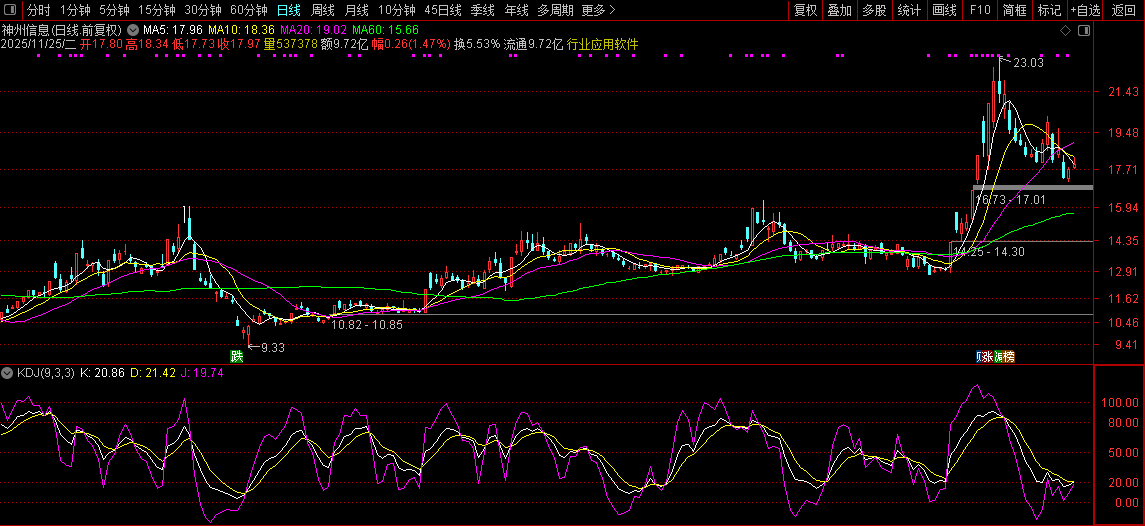Switch to the 周线 weekly tab
Image resolution: width=1145 pixels, height=526 pixels.
[322, 10]
